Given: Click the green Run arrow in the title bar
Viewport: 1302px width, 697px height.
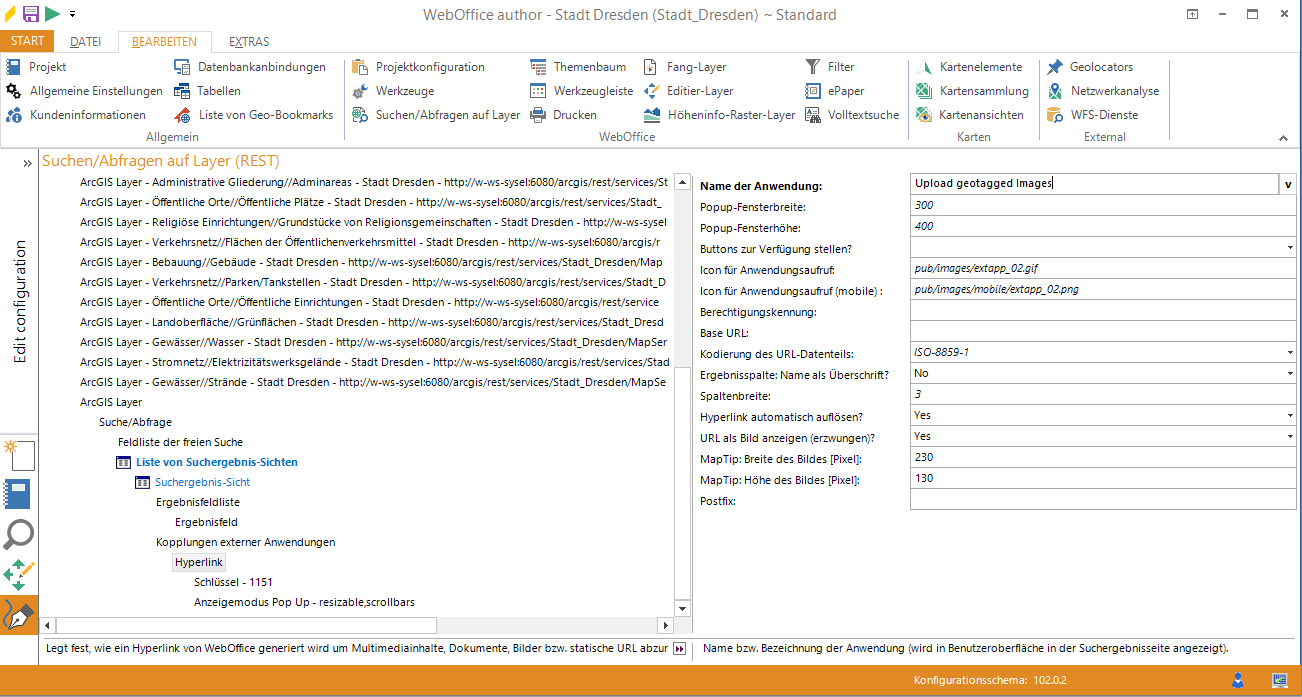Looking at the screenshot, I should click(52, 13).
